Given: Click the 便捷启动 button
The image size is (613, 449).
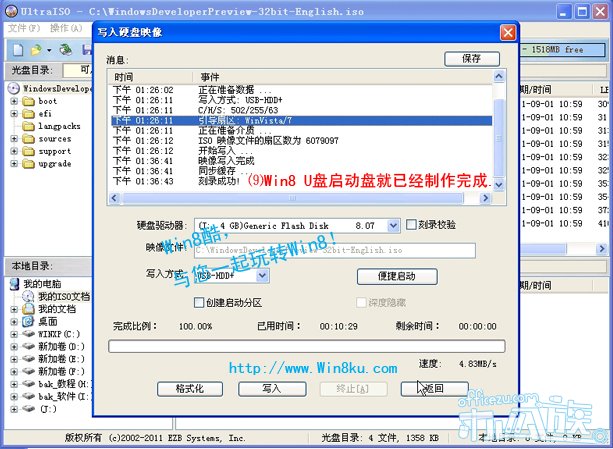Looking at the screenshot, I should tap(397, 276).
